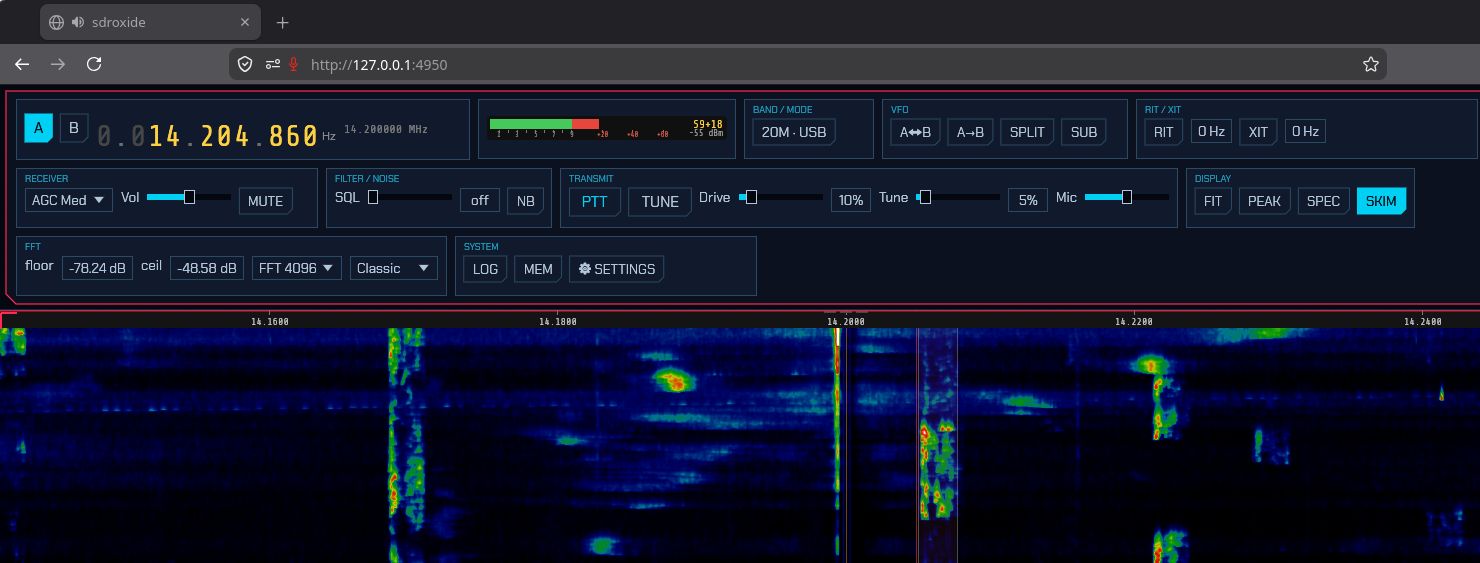Click the FFT floor -78.24 dB field
This screenshot has width=1480, height=563.
click(x=97, y=268)
